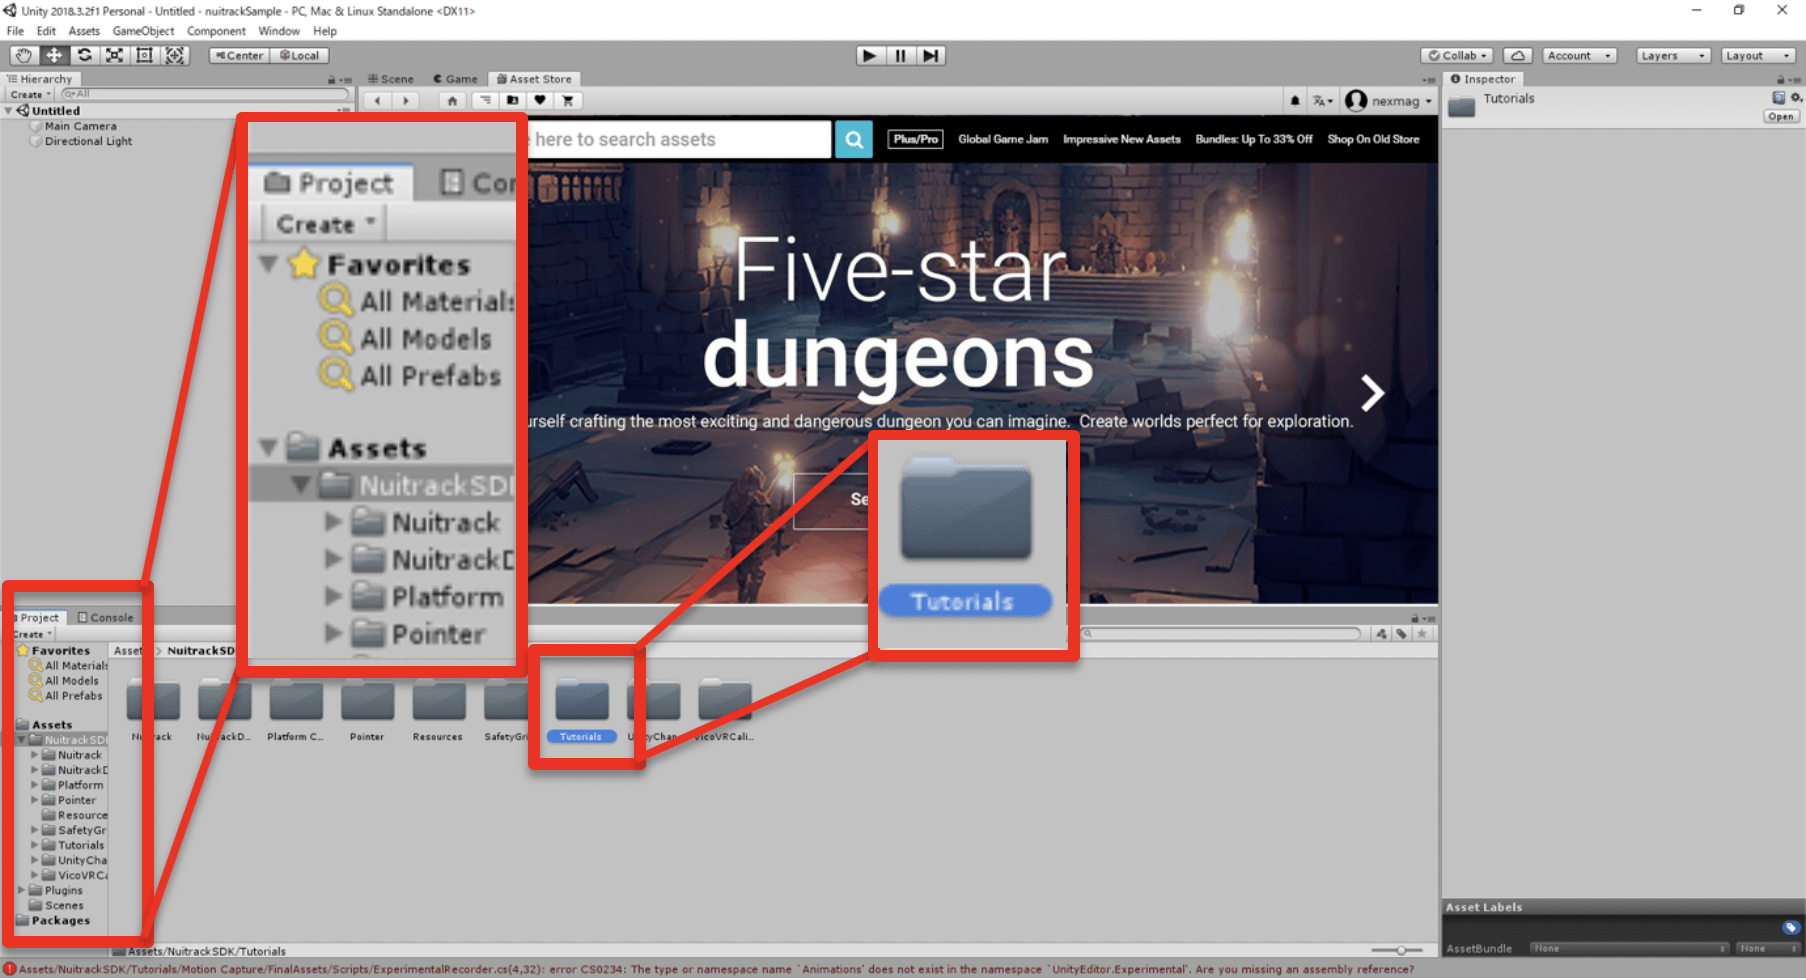Open the Global Game Jam link
This screenshot has width=1806, height=980.
(1003, 139)
